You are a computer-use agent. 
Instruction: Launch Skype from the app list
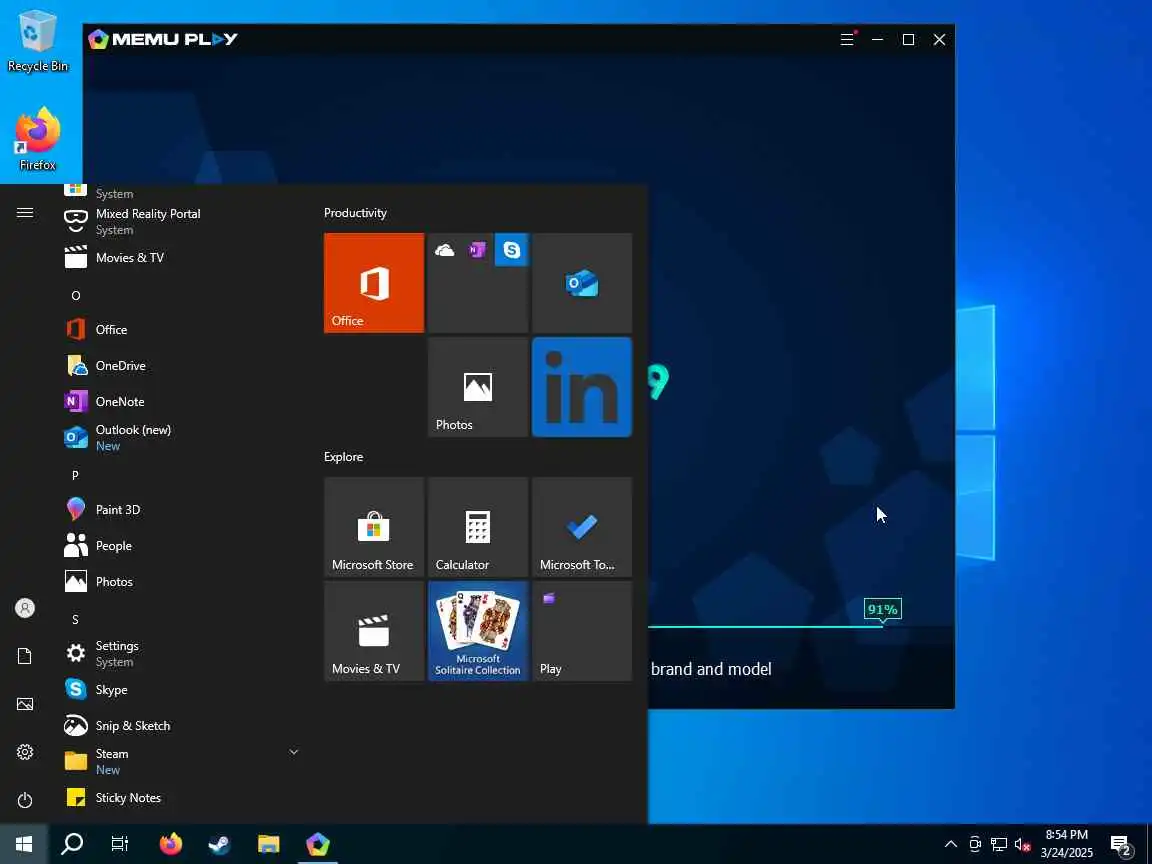tap(180, 689)
